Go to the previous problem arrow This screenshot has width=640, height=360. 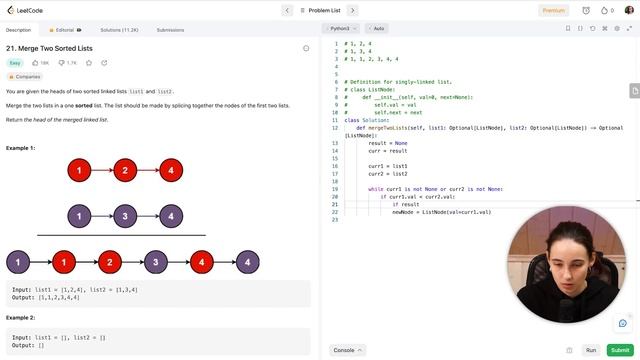coord(287,10)
